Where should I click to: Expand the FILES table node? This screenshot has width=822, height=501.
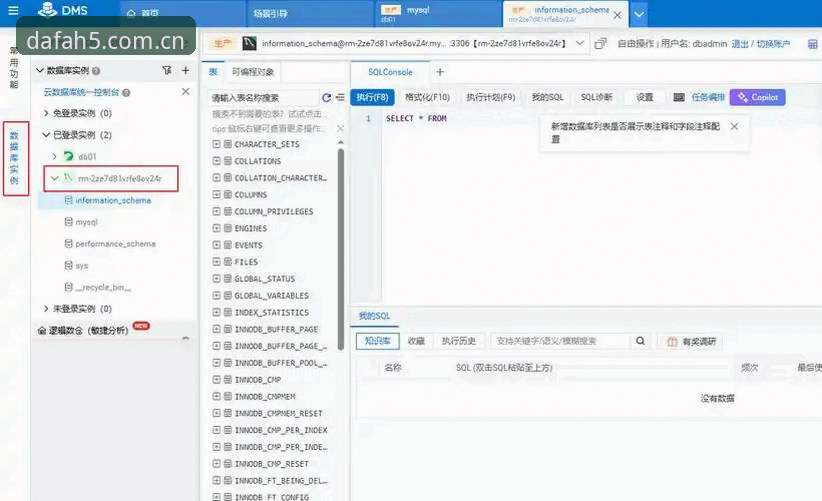click(x=217, y=262)
